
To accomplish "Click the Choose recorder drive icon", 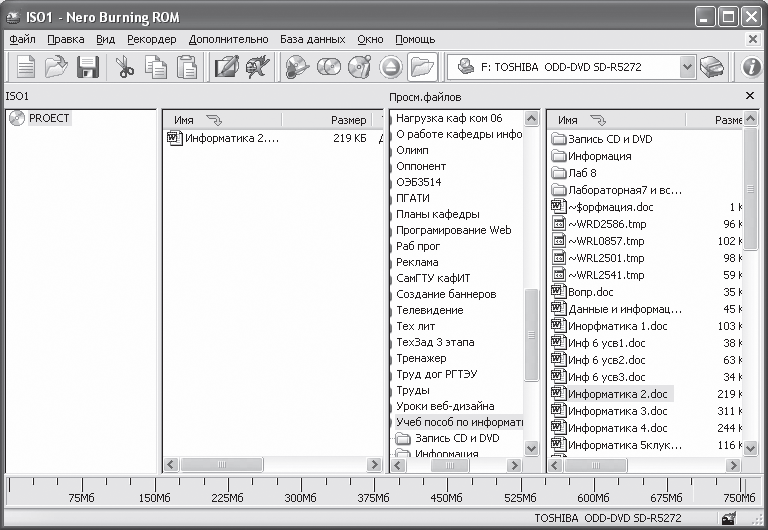I will click(711, 67).
